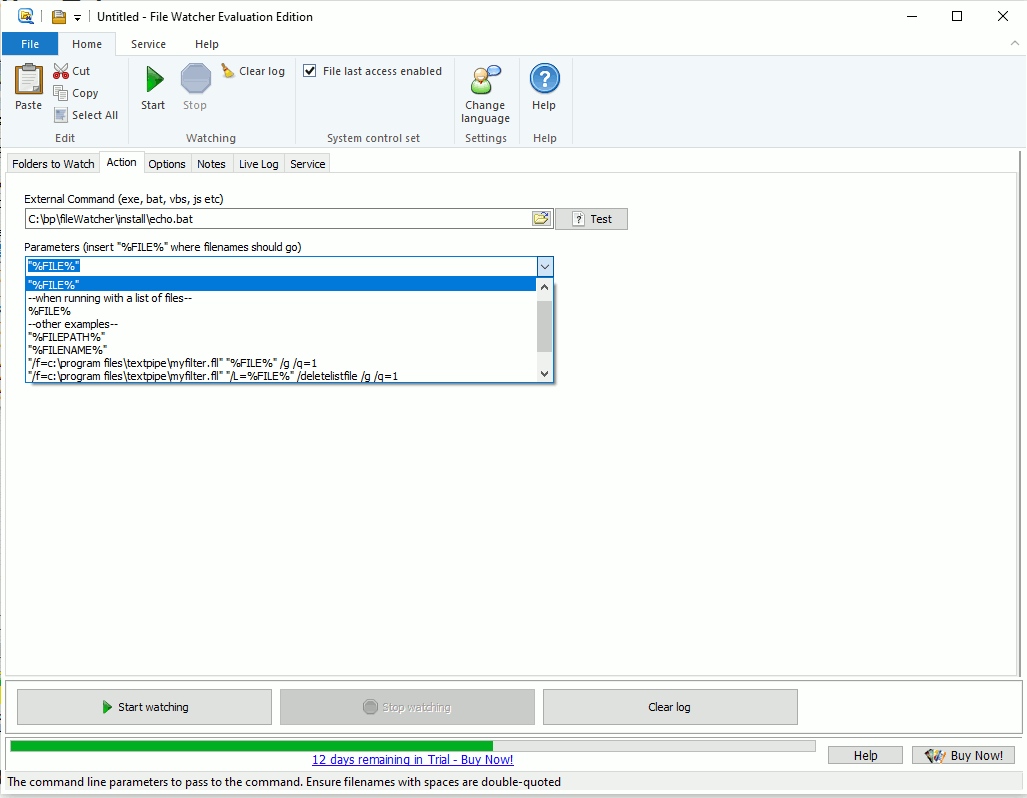Screen dimensions: 1027x798
Task: Switch to the Live Log tab
Action: tap(258, 163)
